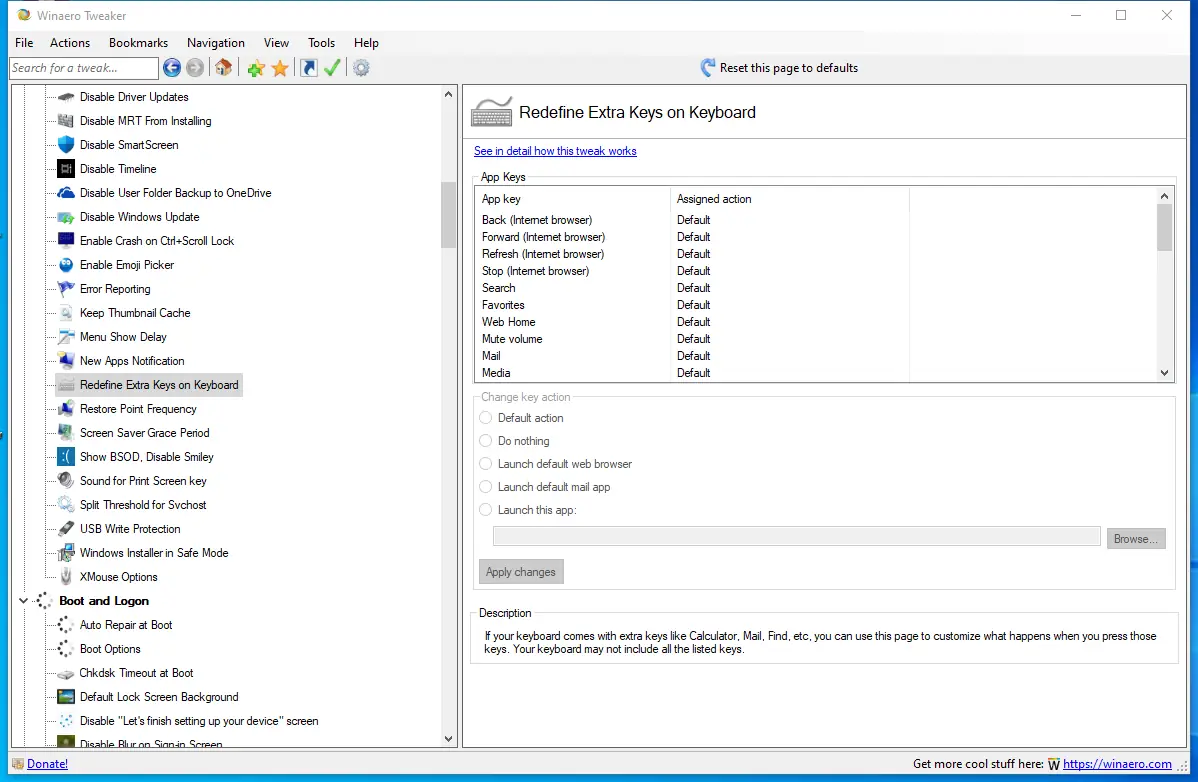Viewport: 1198px width, 782px height.
Task: Open the Help menu
Action: pos(366,43)
